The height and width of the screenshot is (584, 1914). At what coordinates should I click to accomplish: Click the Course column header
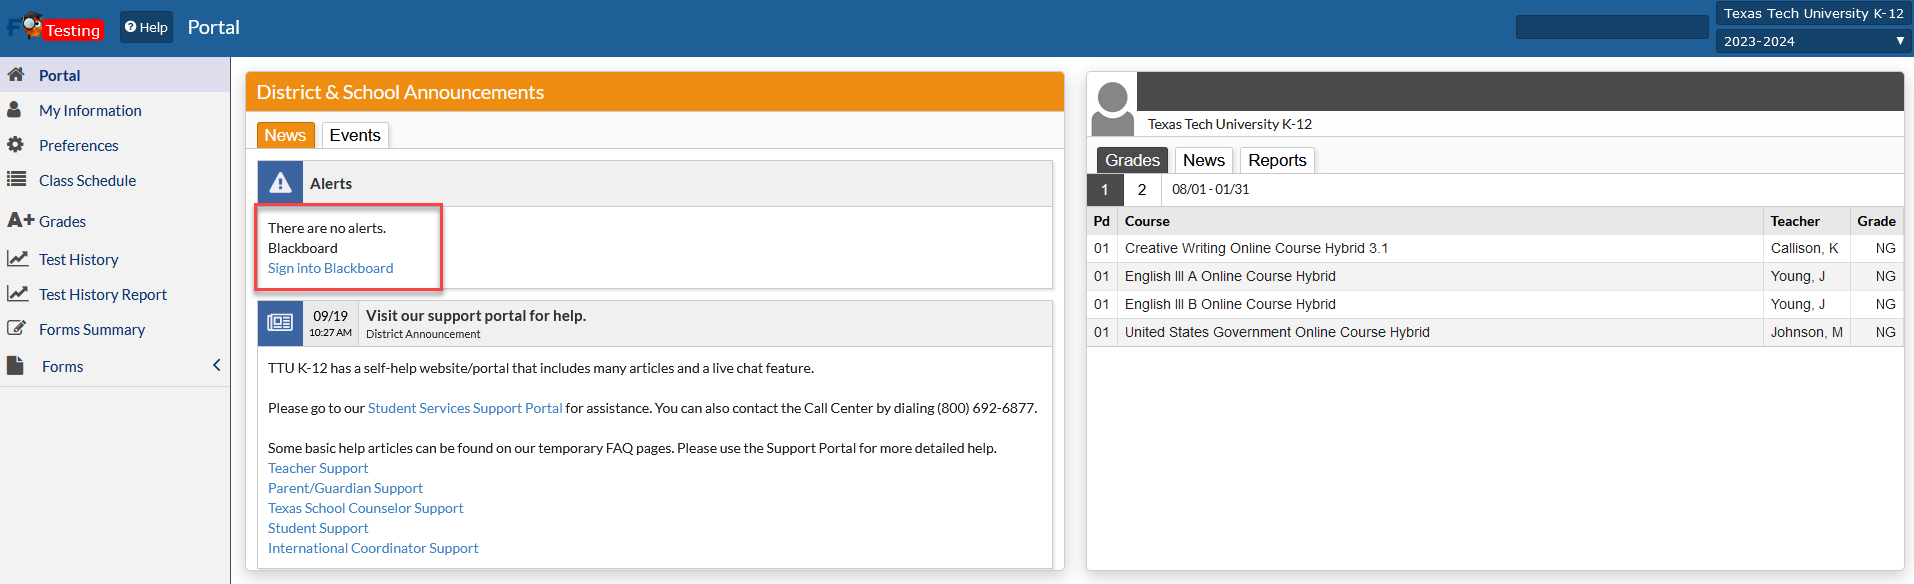[x=1147, y=221]
